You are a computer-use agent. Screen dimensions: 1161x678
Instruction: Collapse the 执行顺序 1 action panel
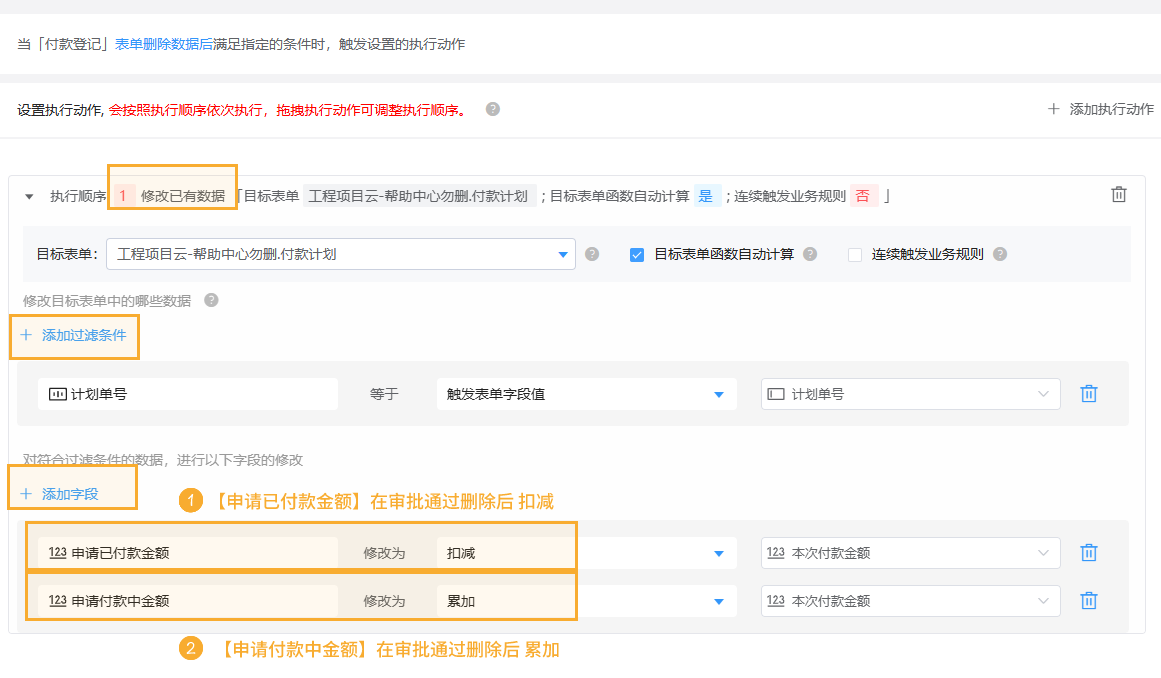click(x=29, y=197)
